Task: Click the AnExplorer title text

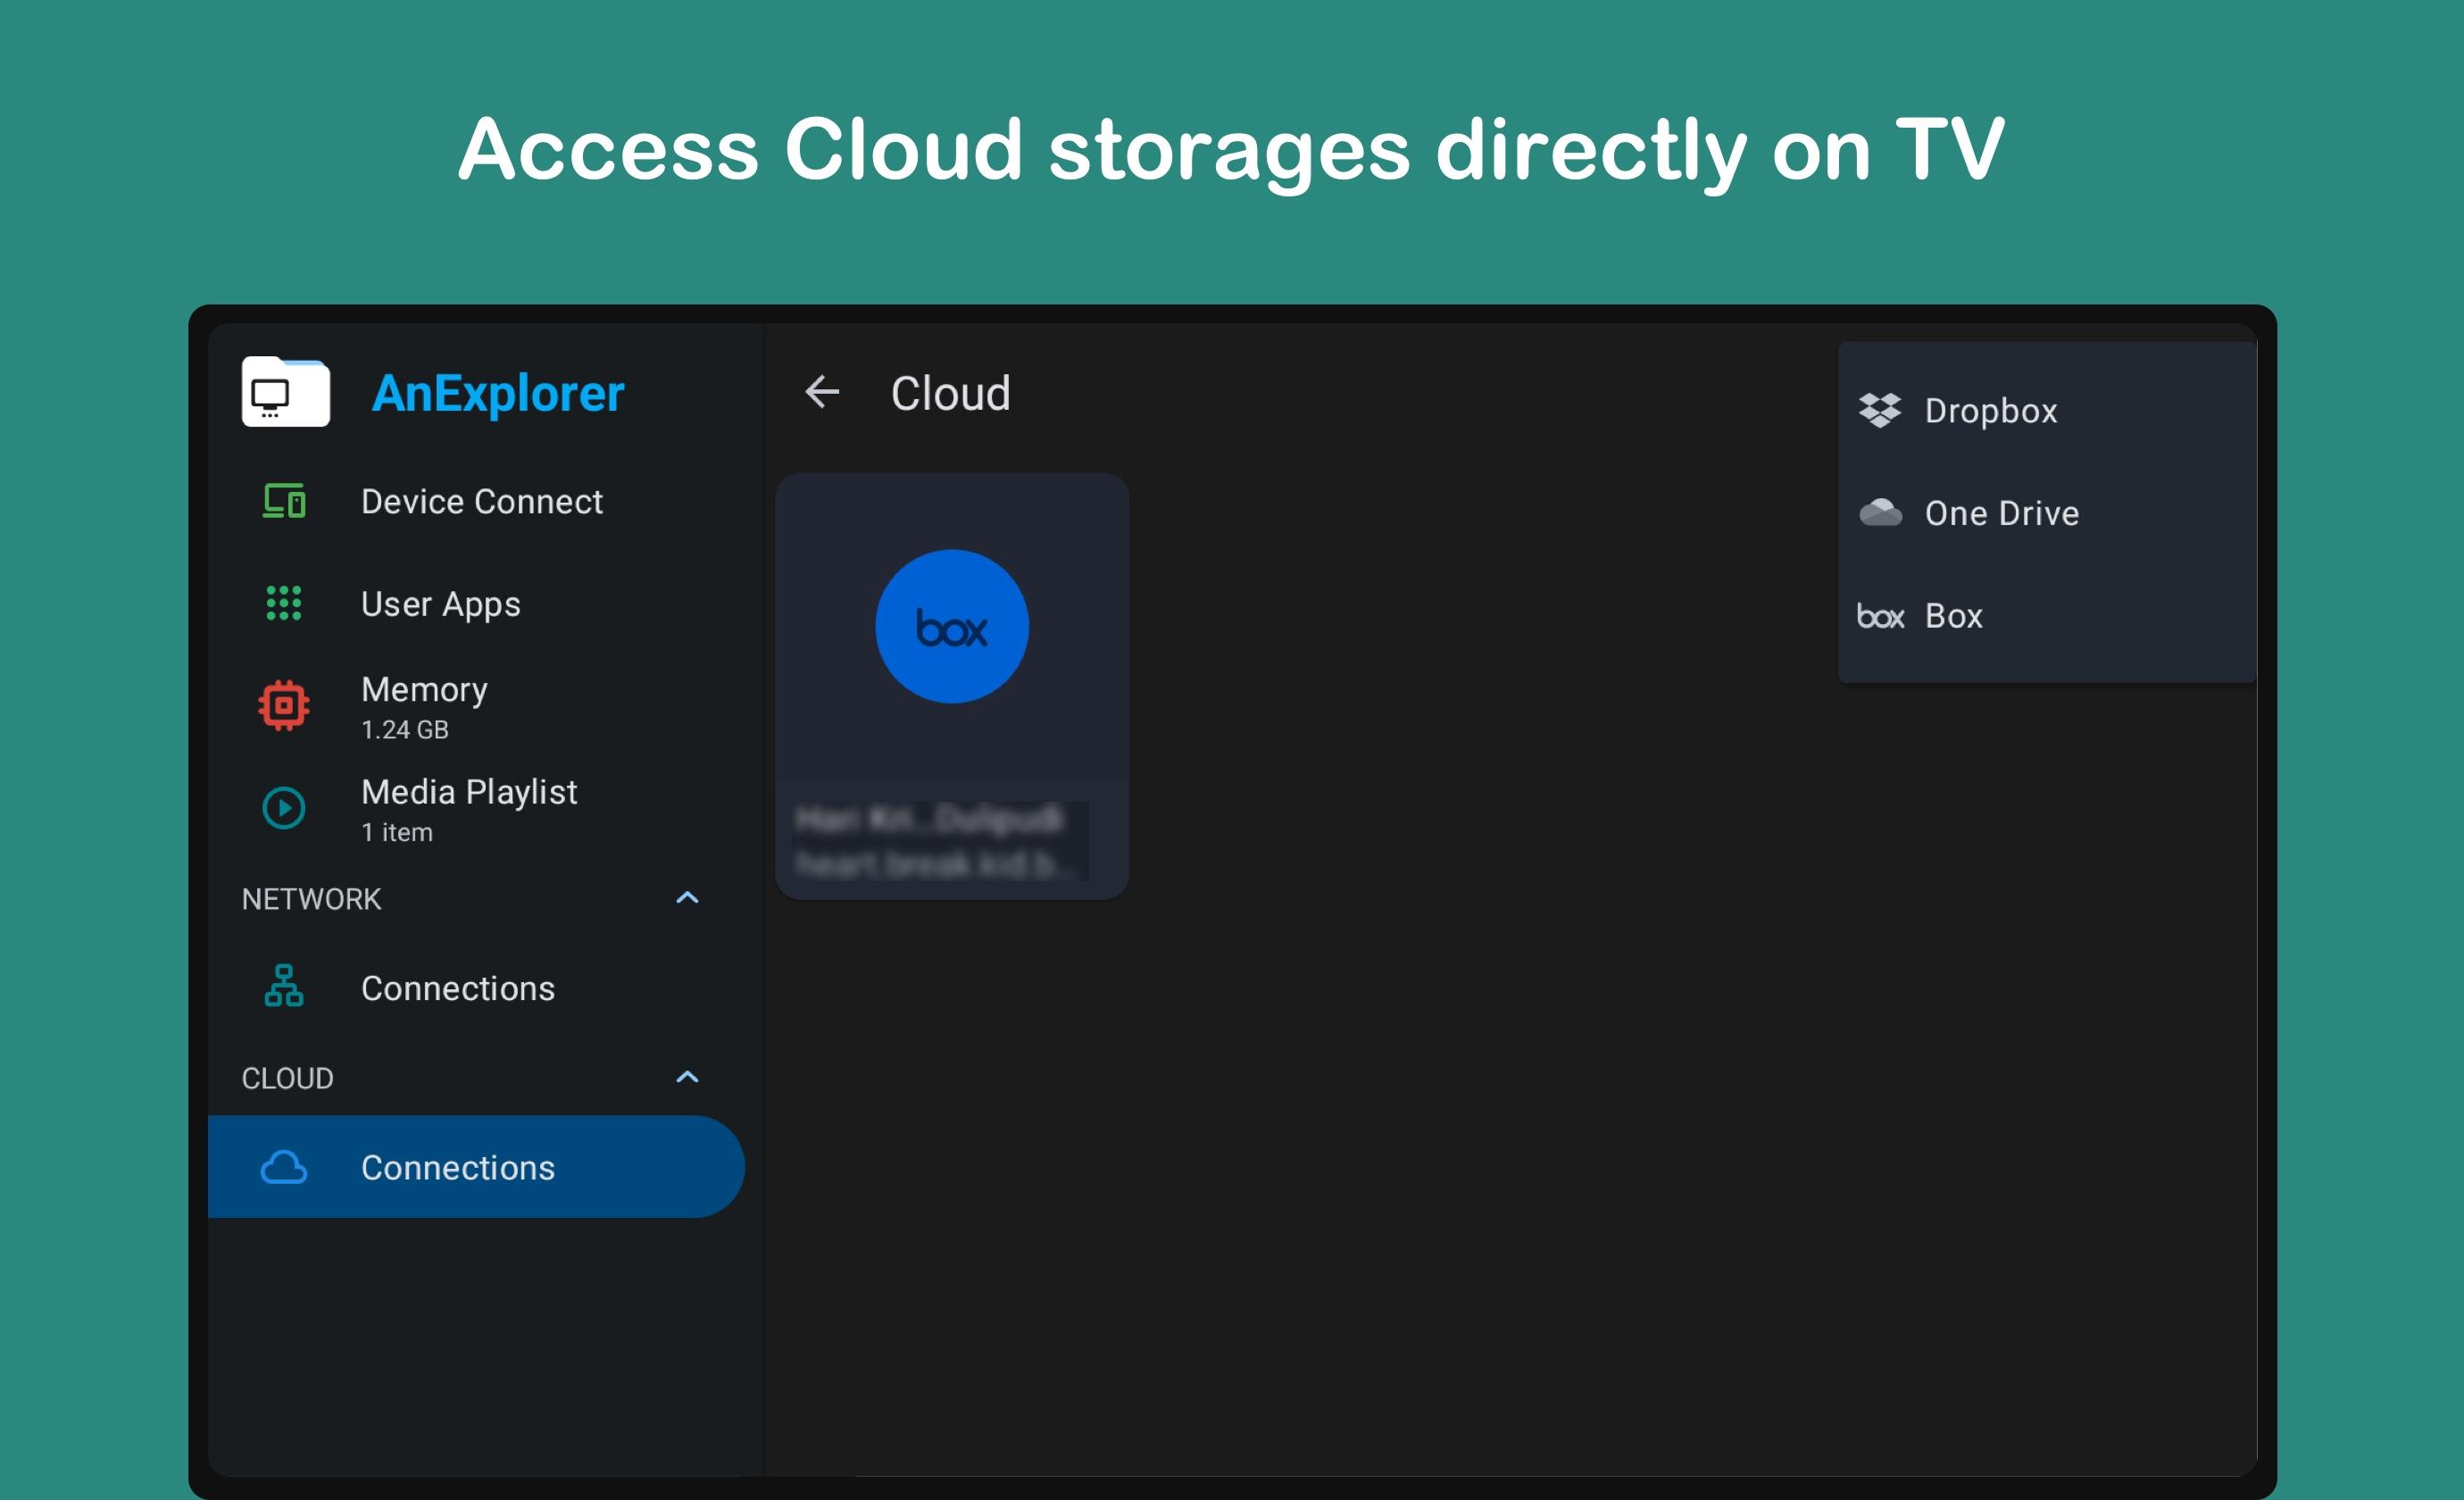Action: click(498, 393)
